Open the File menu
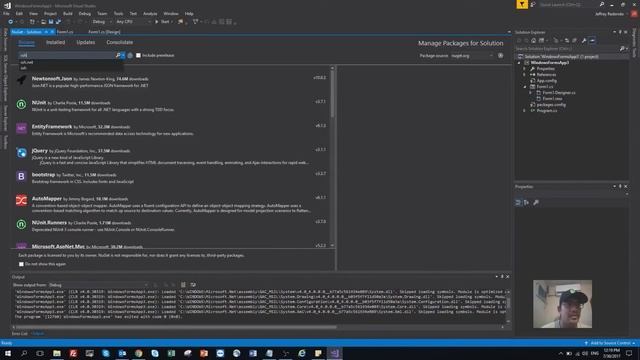Viewport: 640px width, 360px height. point(6,13)
